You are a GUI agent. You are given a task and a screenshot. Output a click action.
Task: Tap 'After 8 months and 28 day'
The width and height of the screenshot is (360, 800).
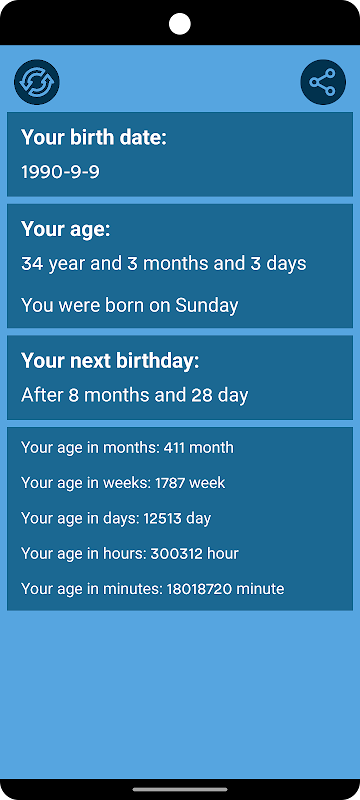[x=135, y=395]
